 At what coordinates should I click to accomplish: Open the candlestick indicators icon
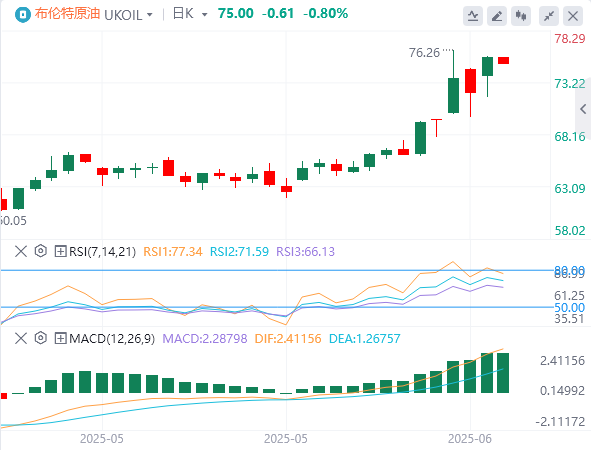[521, 16]
